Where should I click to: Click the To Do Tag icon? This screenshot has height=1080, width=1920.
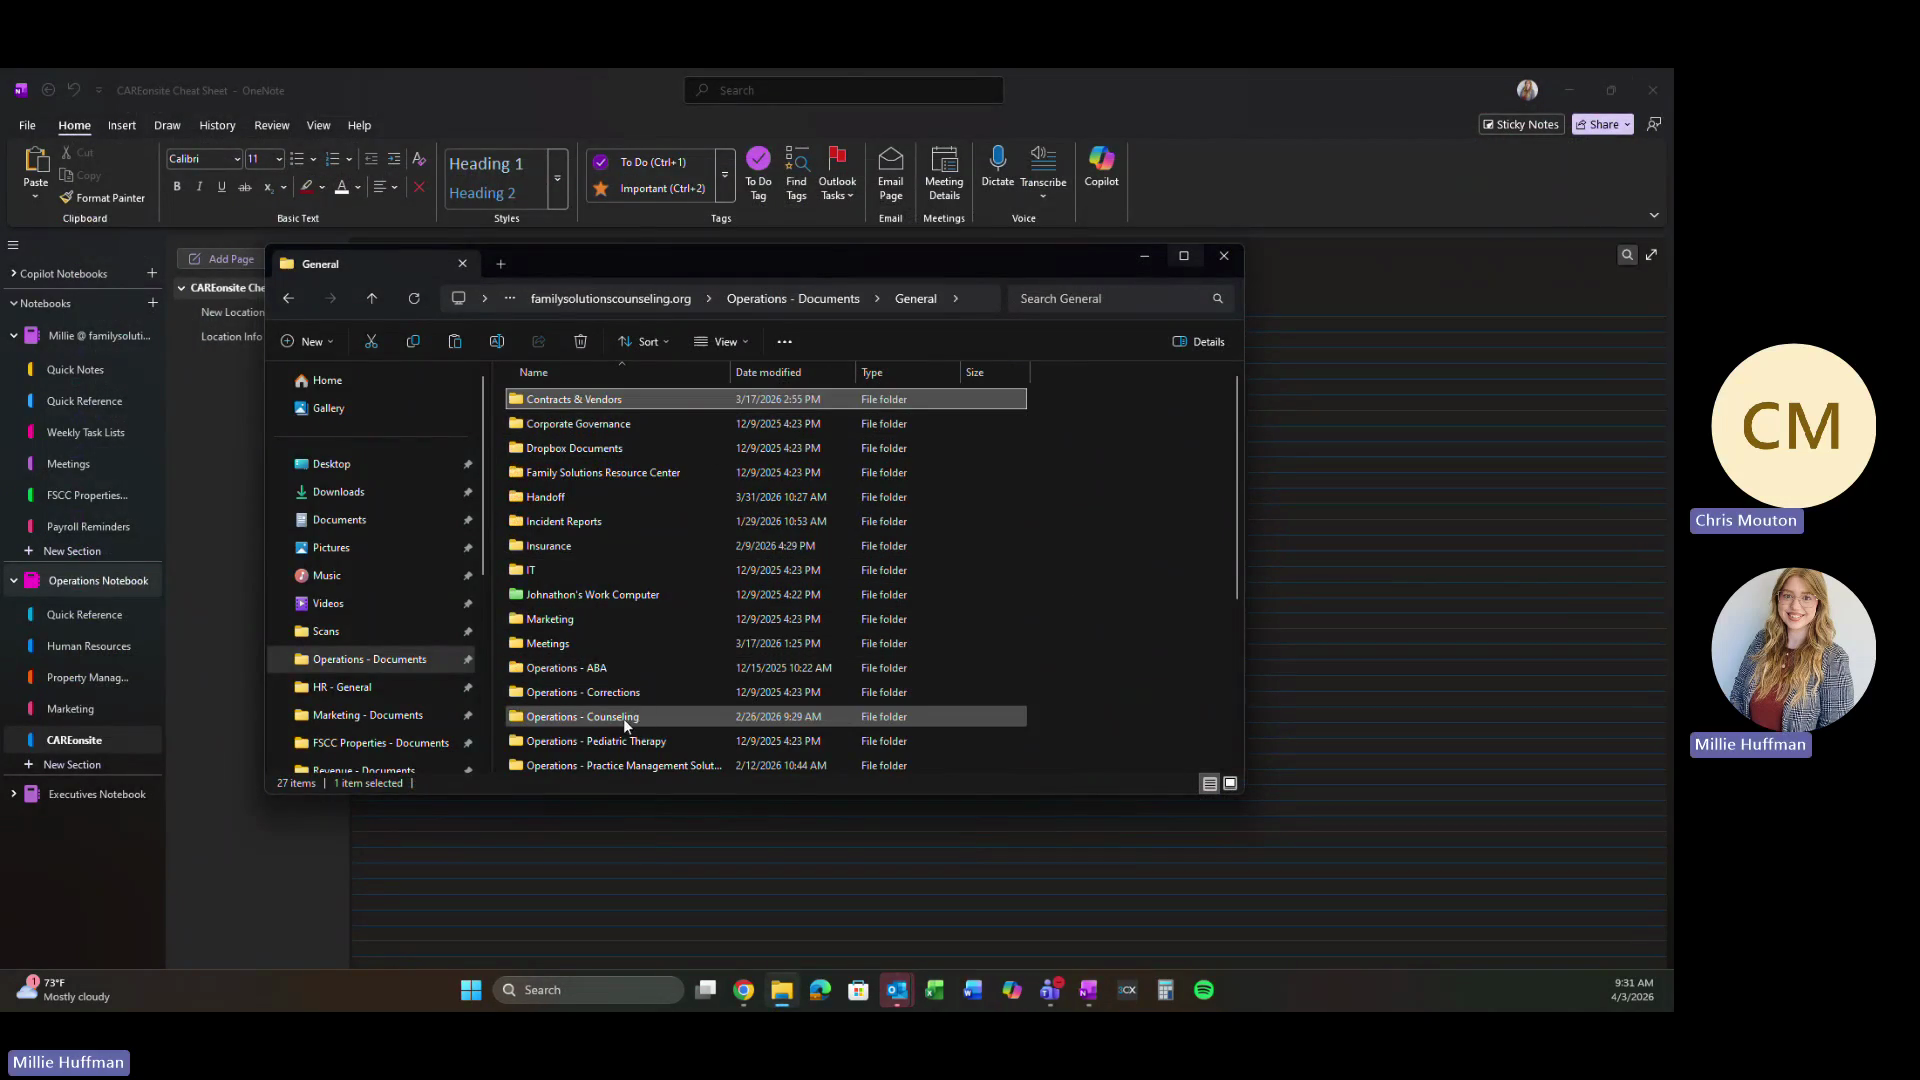pos(758,173)
